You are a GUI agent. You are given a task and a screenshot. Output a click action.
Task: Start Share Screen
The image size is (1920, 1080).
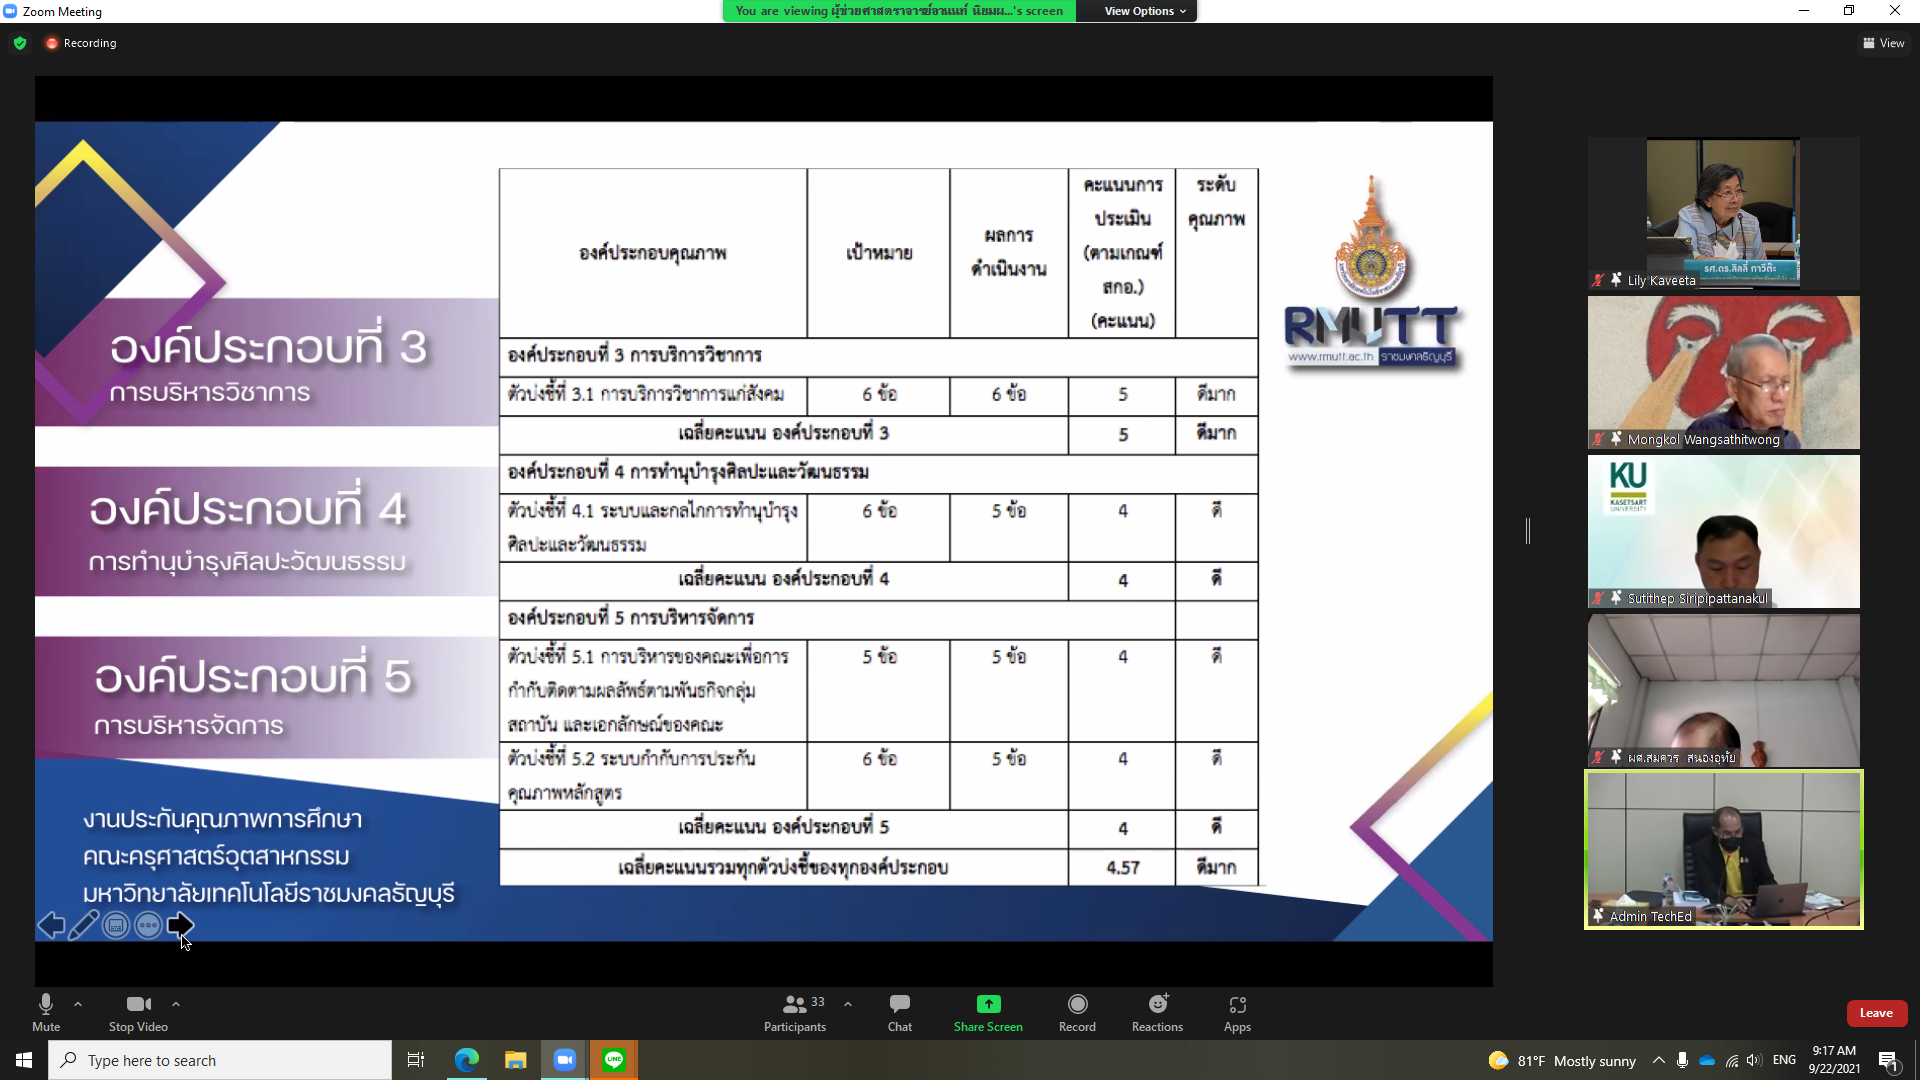pyautogui.click(x=988, y=1012)
